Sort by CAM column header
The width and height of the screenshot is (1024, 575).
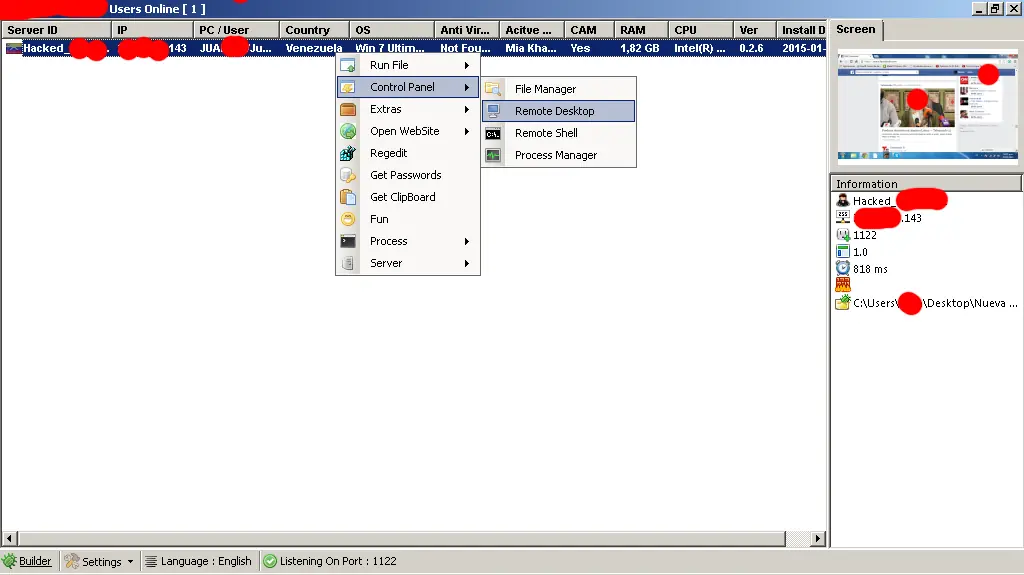click(590, 30)
